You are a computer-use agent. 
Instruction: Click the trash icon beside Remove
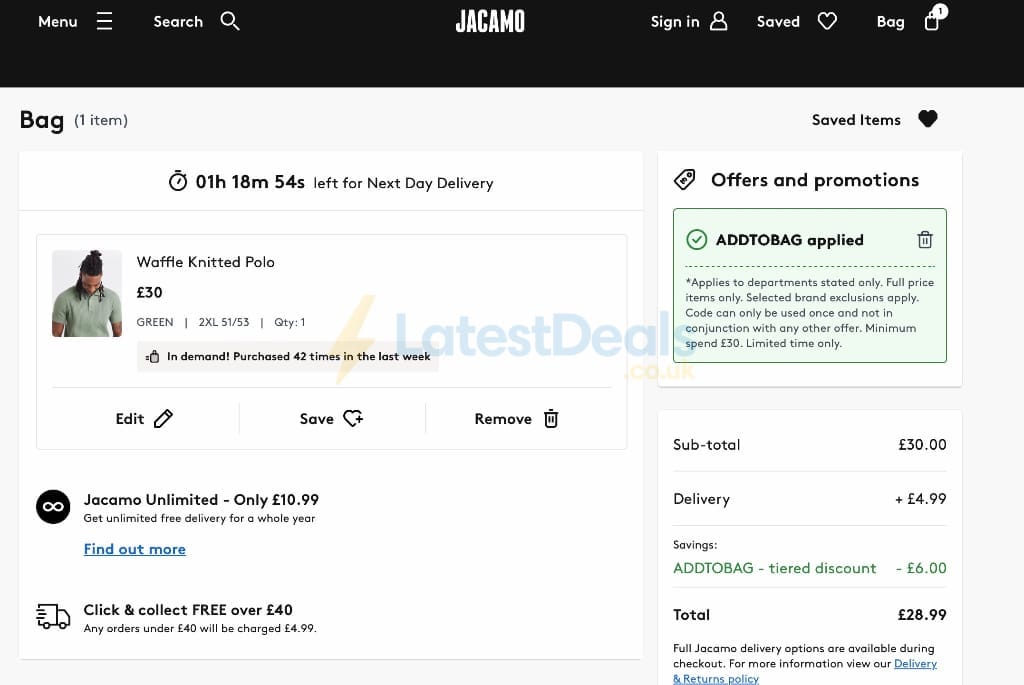pos(551,419)
